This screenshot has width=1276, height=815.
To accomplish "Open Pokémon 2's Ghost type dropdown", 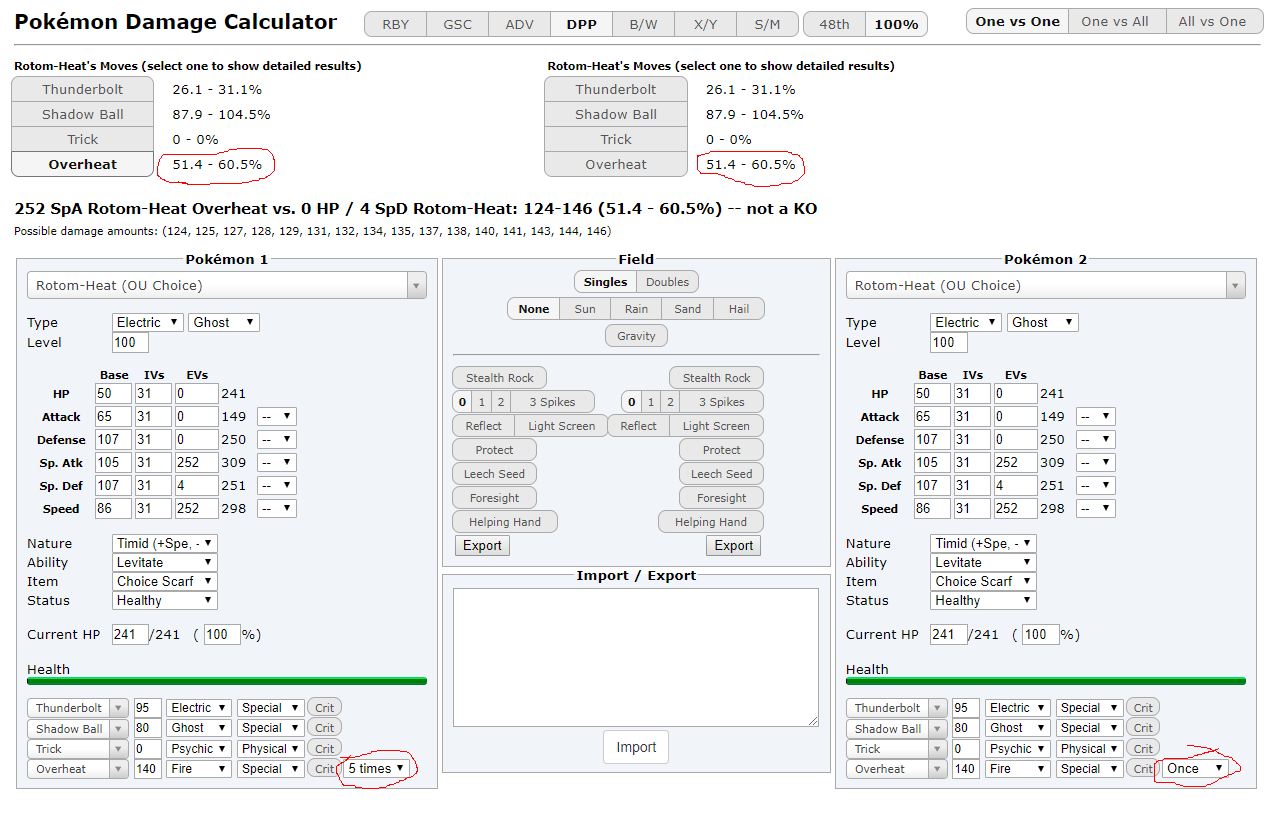I will (x=1042, y=322).
